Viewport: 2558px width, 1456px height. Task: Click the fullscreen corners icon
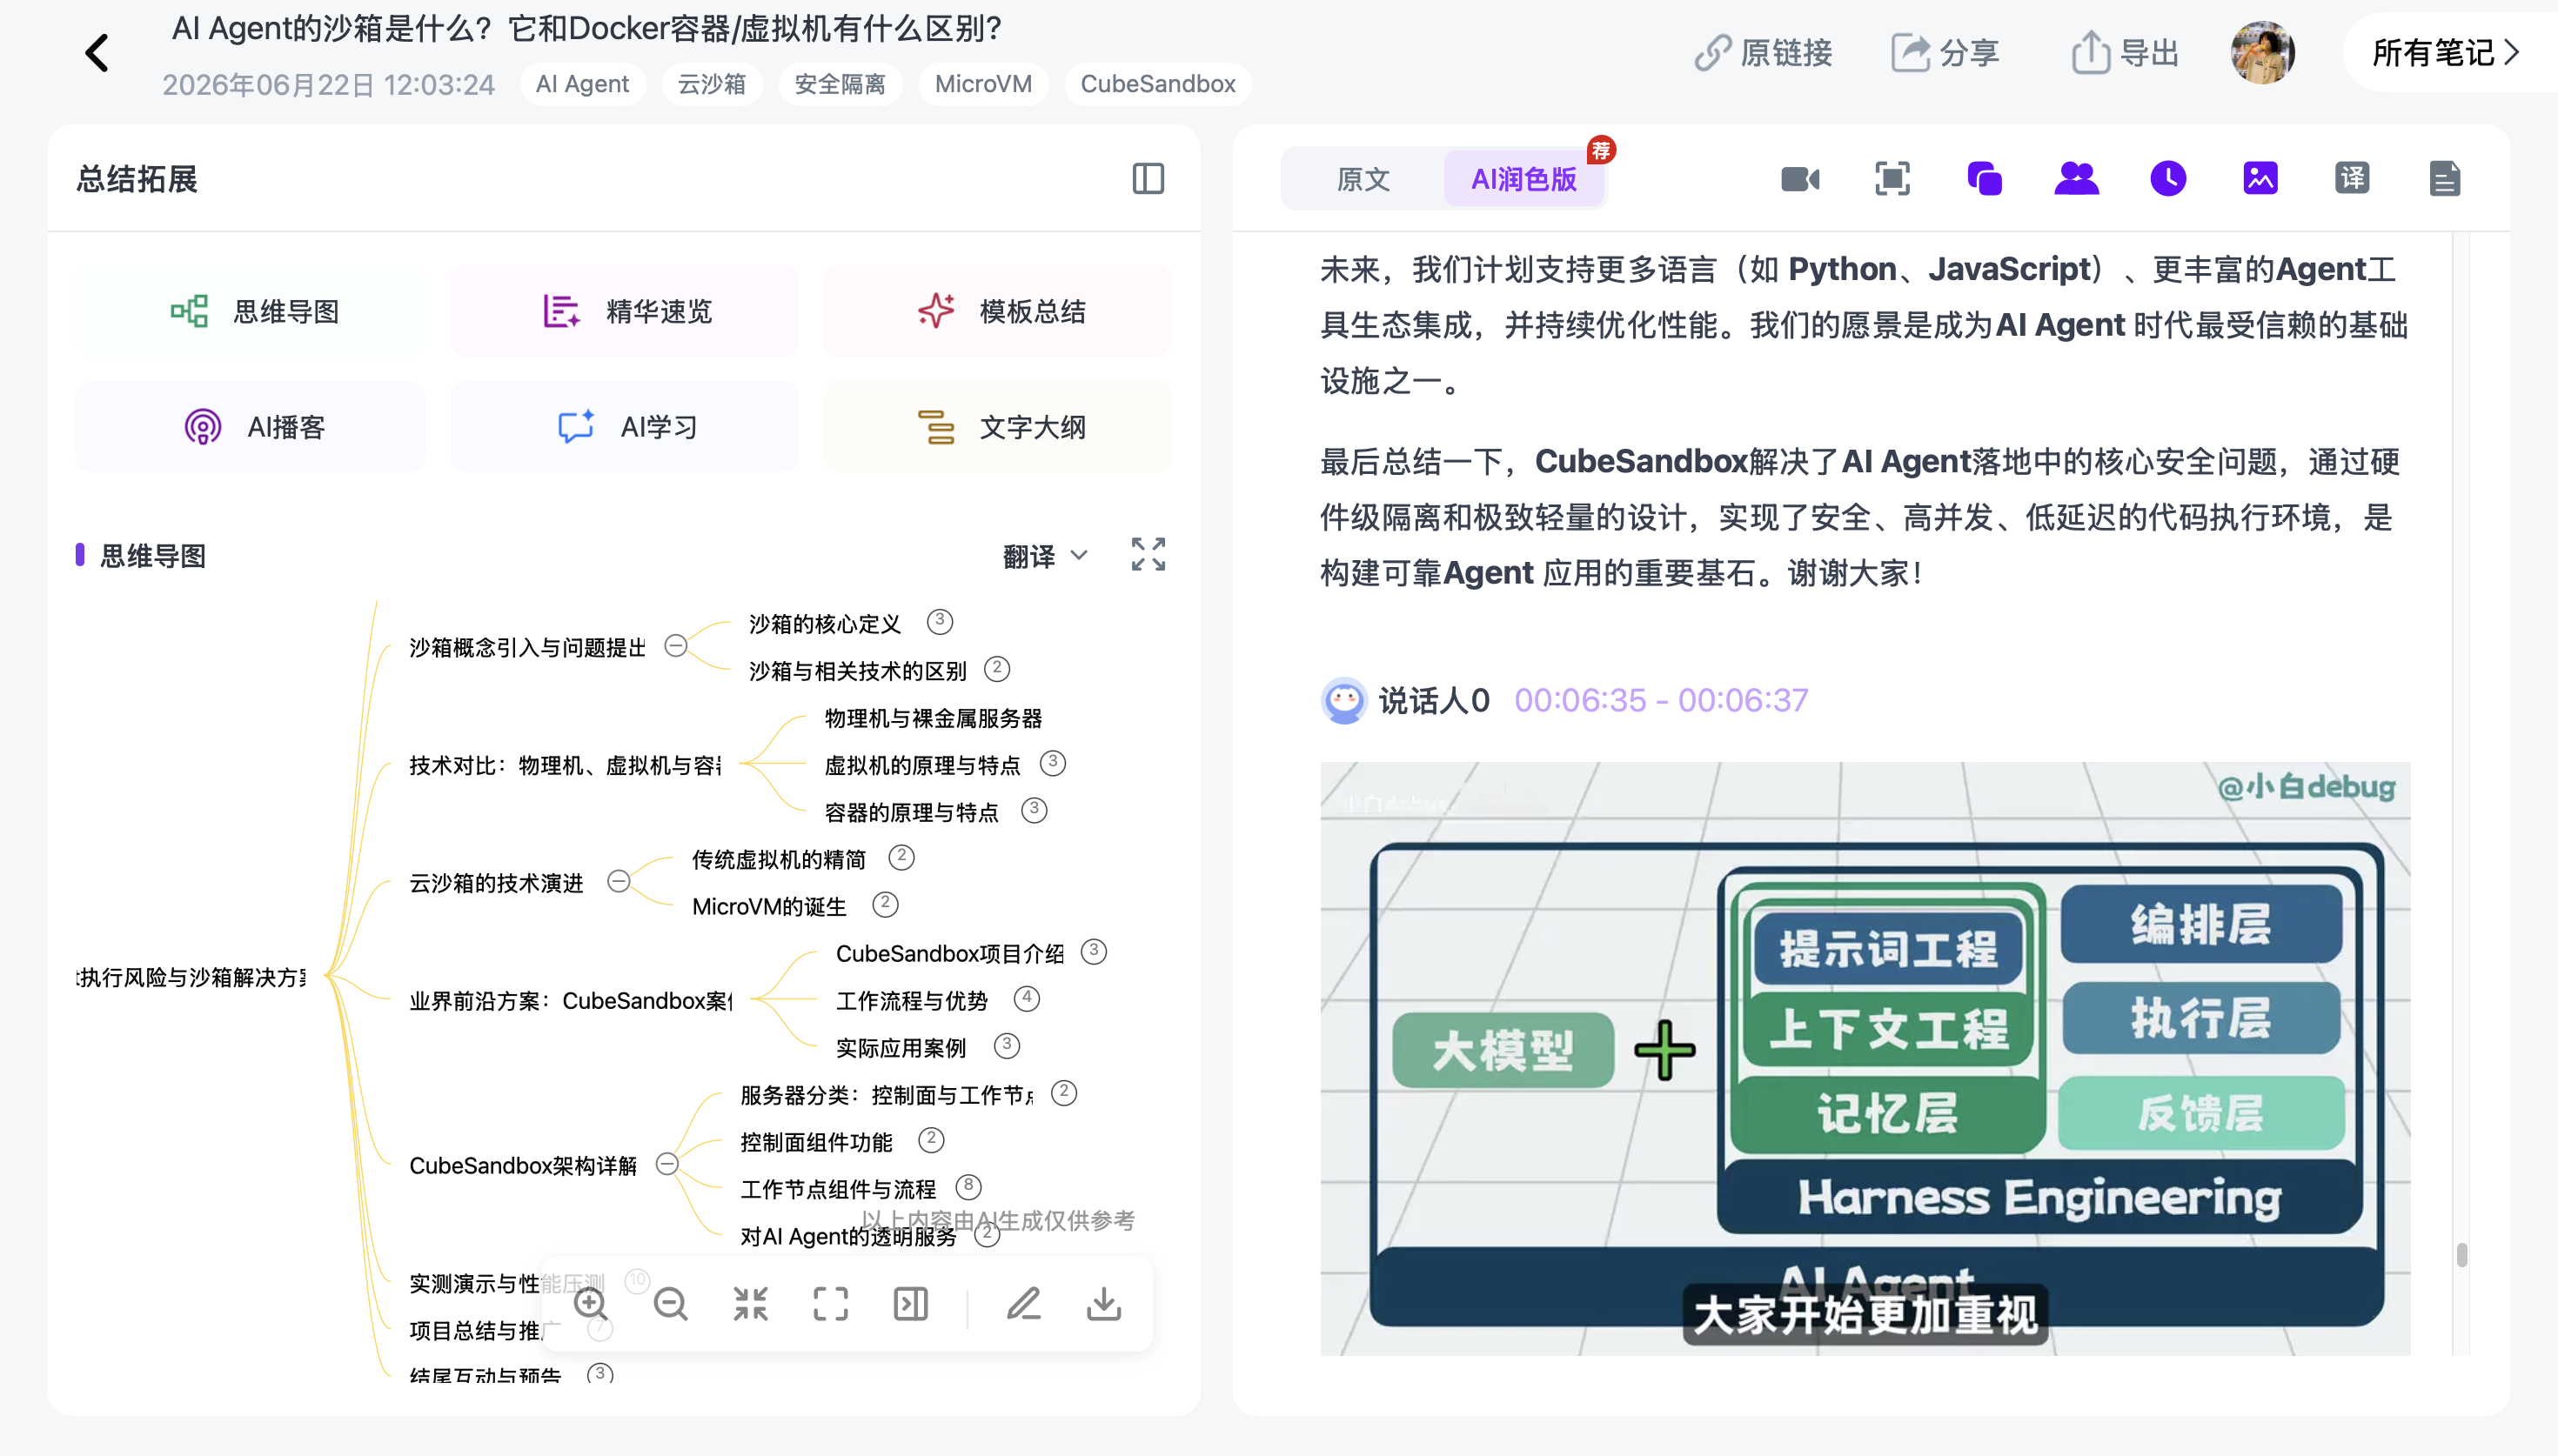click(831, 1304)
